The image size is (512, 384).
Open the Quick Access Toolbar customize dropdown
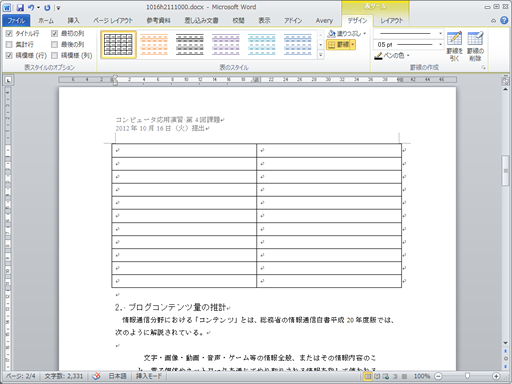pos(58,8)
